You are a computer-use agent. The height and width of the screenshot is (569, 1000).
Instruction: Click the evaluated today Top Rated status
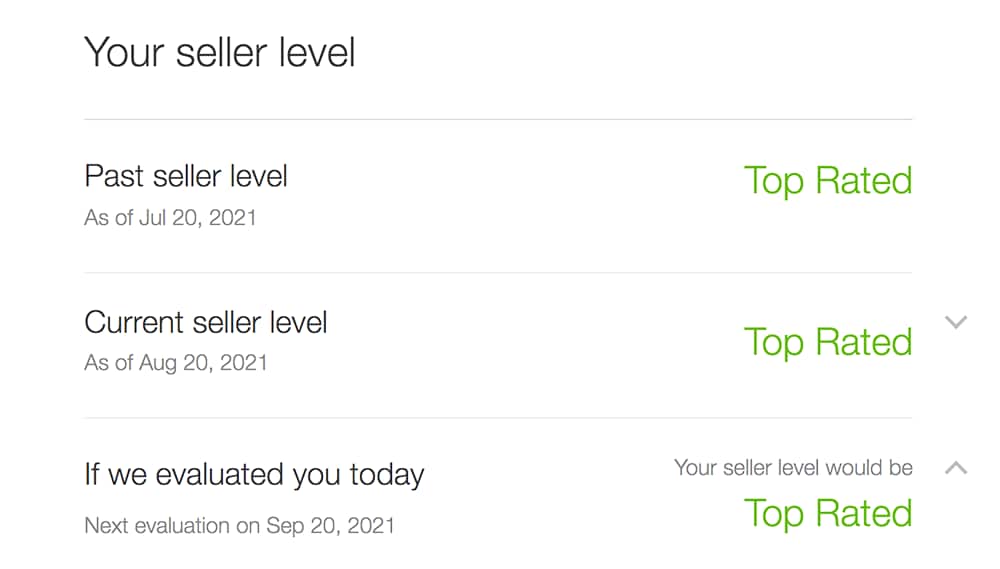(828, 514)
